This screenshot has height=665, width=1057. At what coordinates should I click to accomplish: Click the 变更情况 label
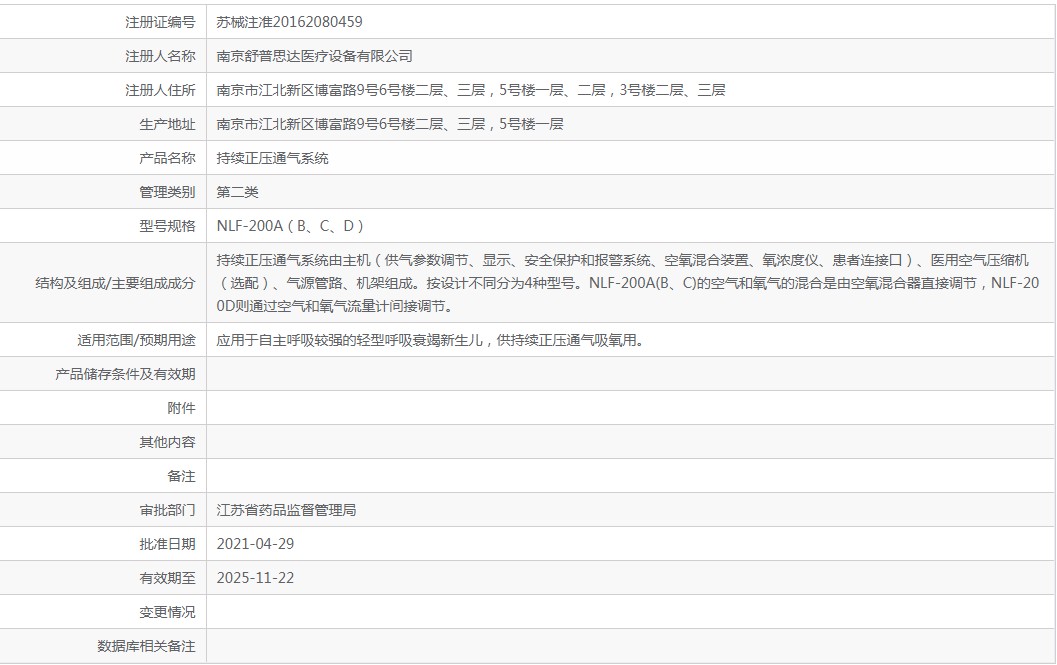tap(167, 612)
